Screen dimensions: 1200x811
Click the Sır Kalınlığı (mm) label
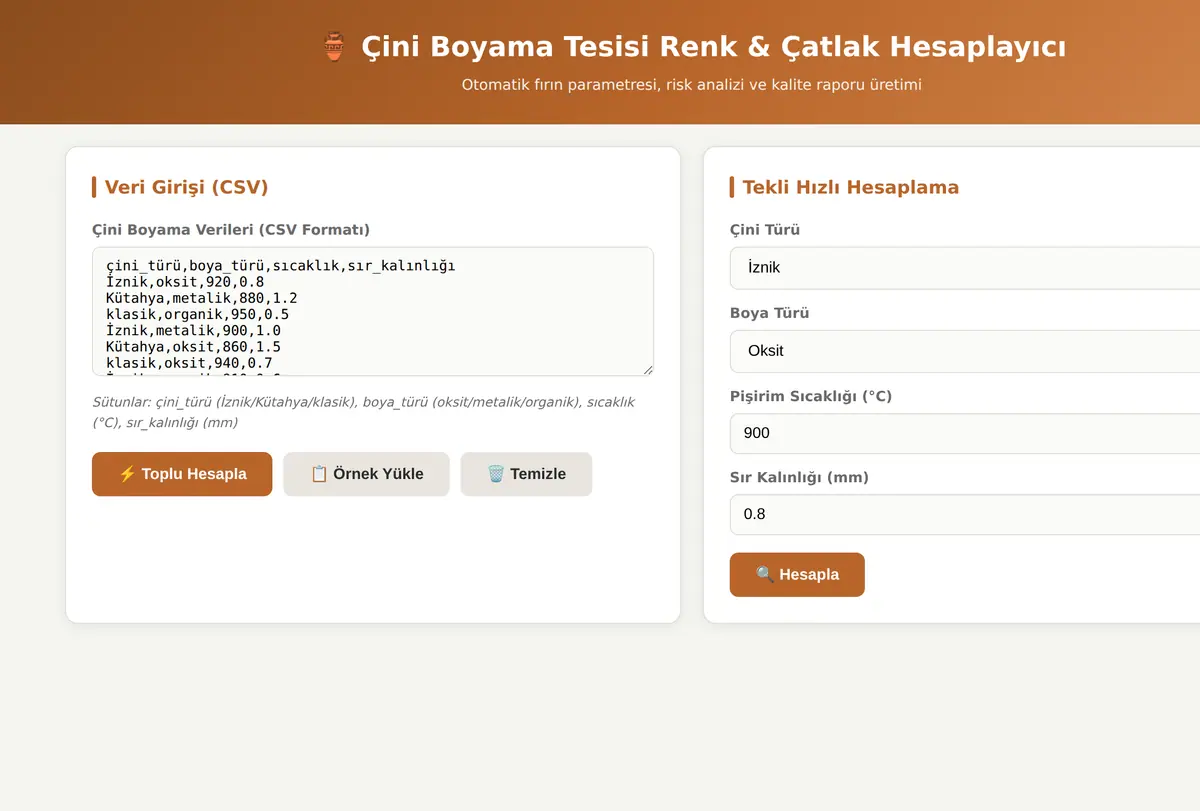(799, 478)
